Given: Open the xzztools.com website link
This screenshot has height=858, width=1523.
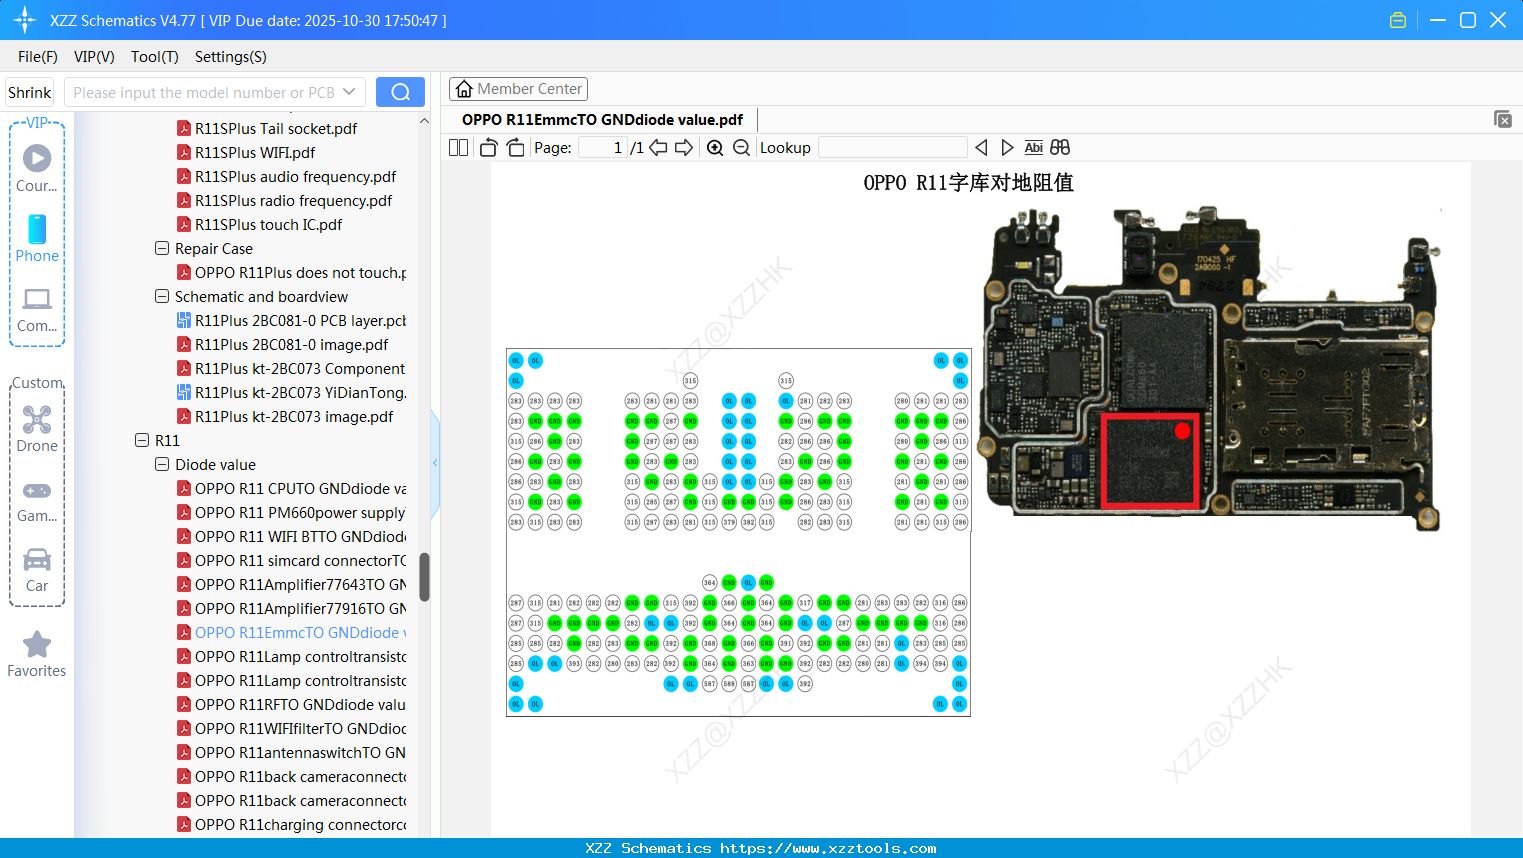Looking at the screenshot, I should click(828, 848).
